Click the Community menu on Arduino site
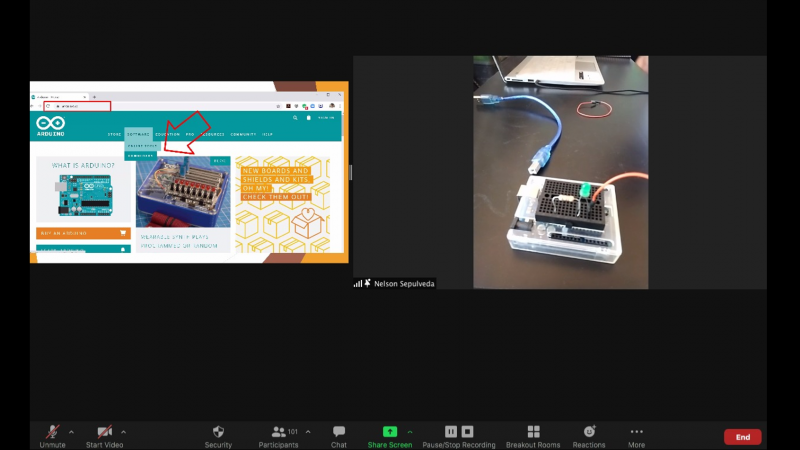This screenshot has width=800, height=450. point(243,134)
